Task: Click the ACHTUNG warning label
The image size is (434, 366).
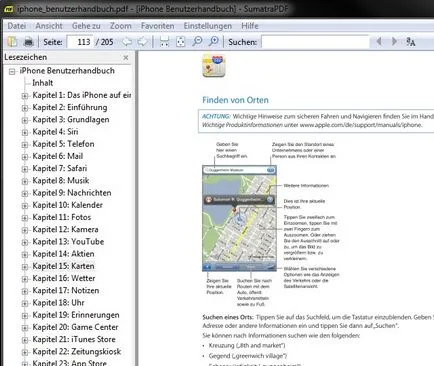Action: coord(216,116)
